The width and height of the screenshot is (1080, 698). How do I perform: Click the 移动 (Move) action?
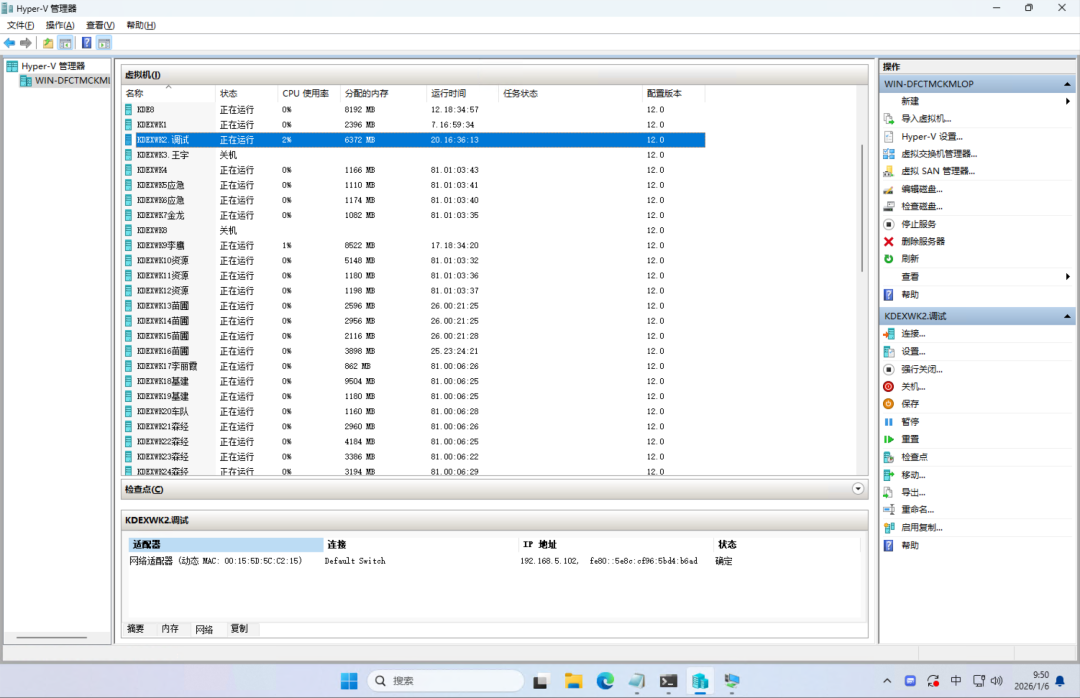click(913, 475)
